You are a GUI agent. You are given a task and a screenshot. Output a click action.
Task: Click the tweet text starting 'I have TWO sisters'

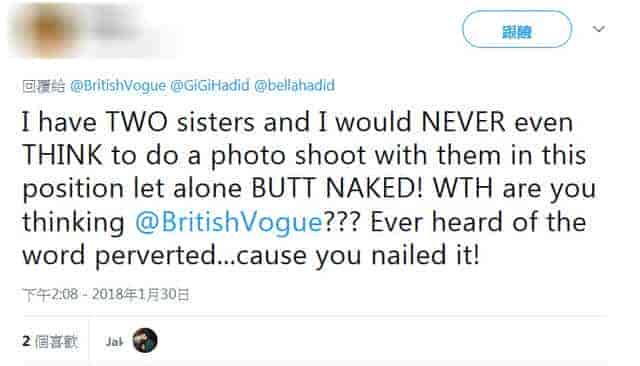point(309,189)
